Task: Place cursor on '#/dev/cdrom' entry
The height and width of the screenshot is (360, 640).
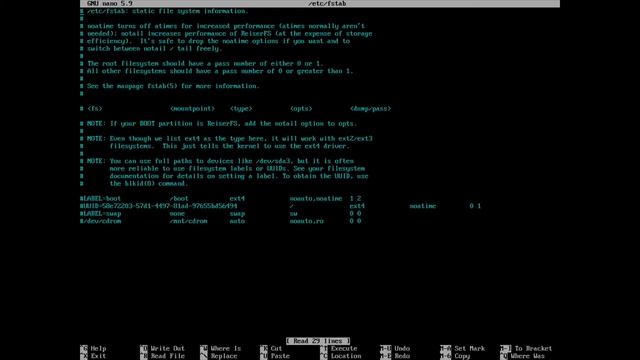Action: pyautogui.click(x=101, y=221)
